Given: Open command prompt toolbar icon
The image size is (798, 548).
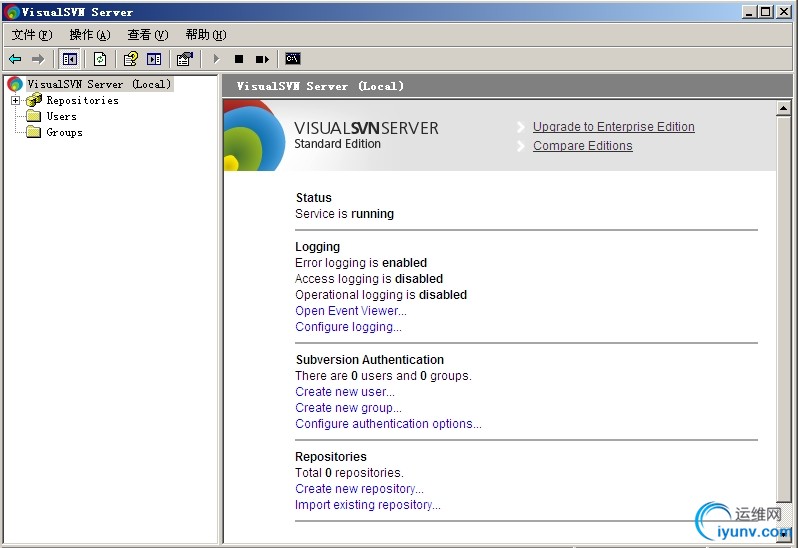Looking at the screenshot, I should pos(293,59).
